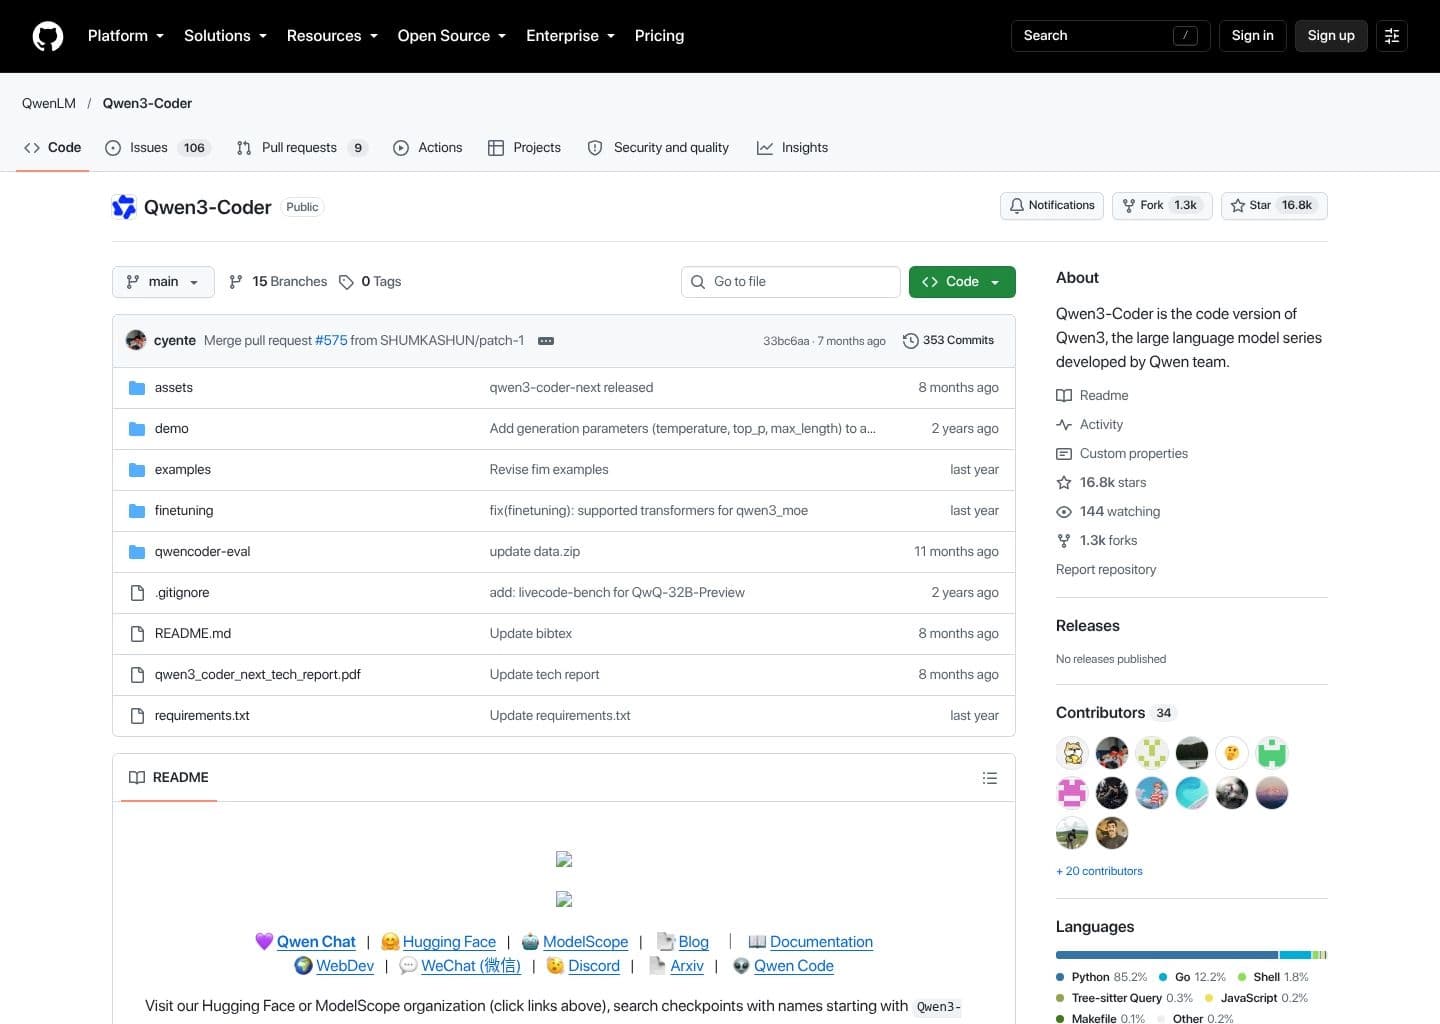Focus the Go to file input

[x=791, y=282]
